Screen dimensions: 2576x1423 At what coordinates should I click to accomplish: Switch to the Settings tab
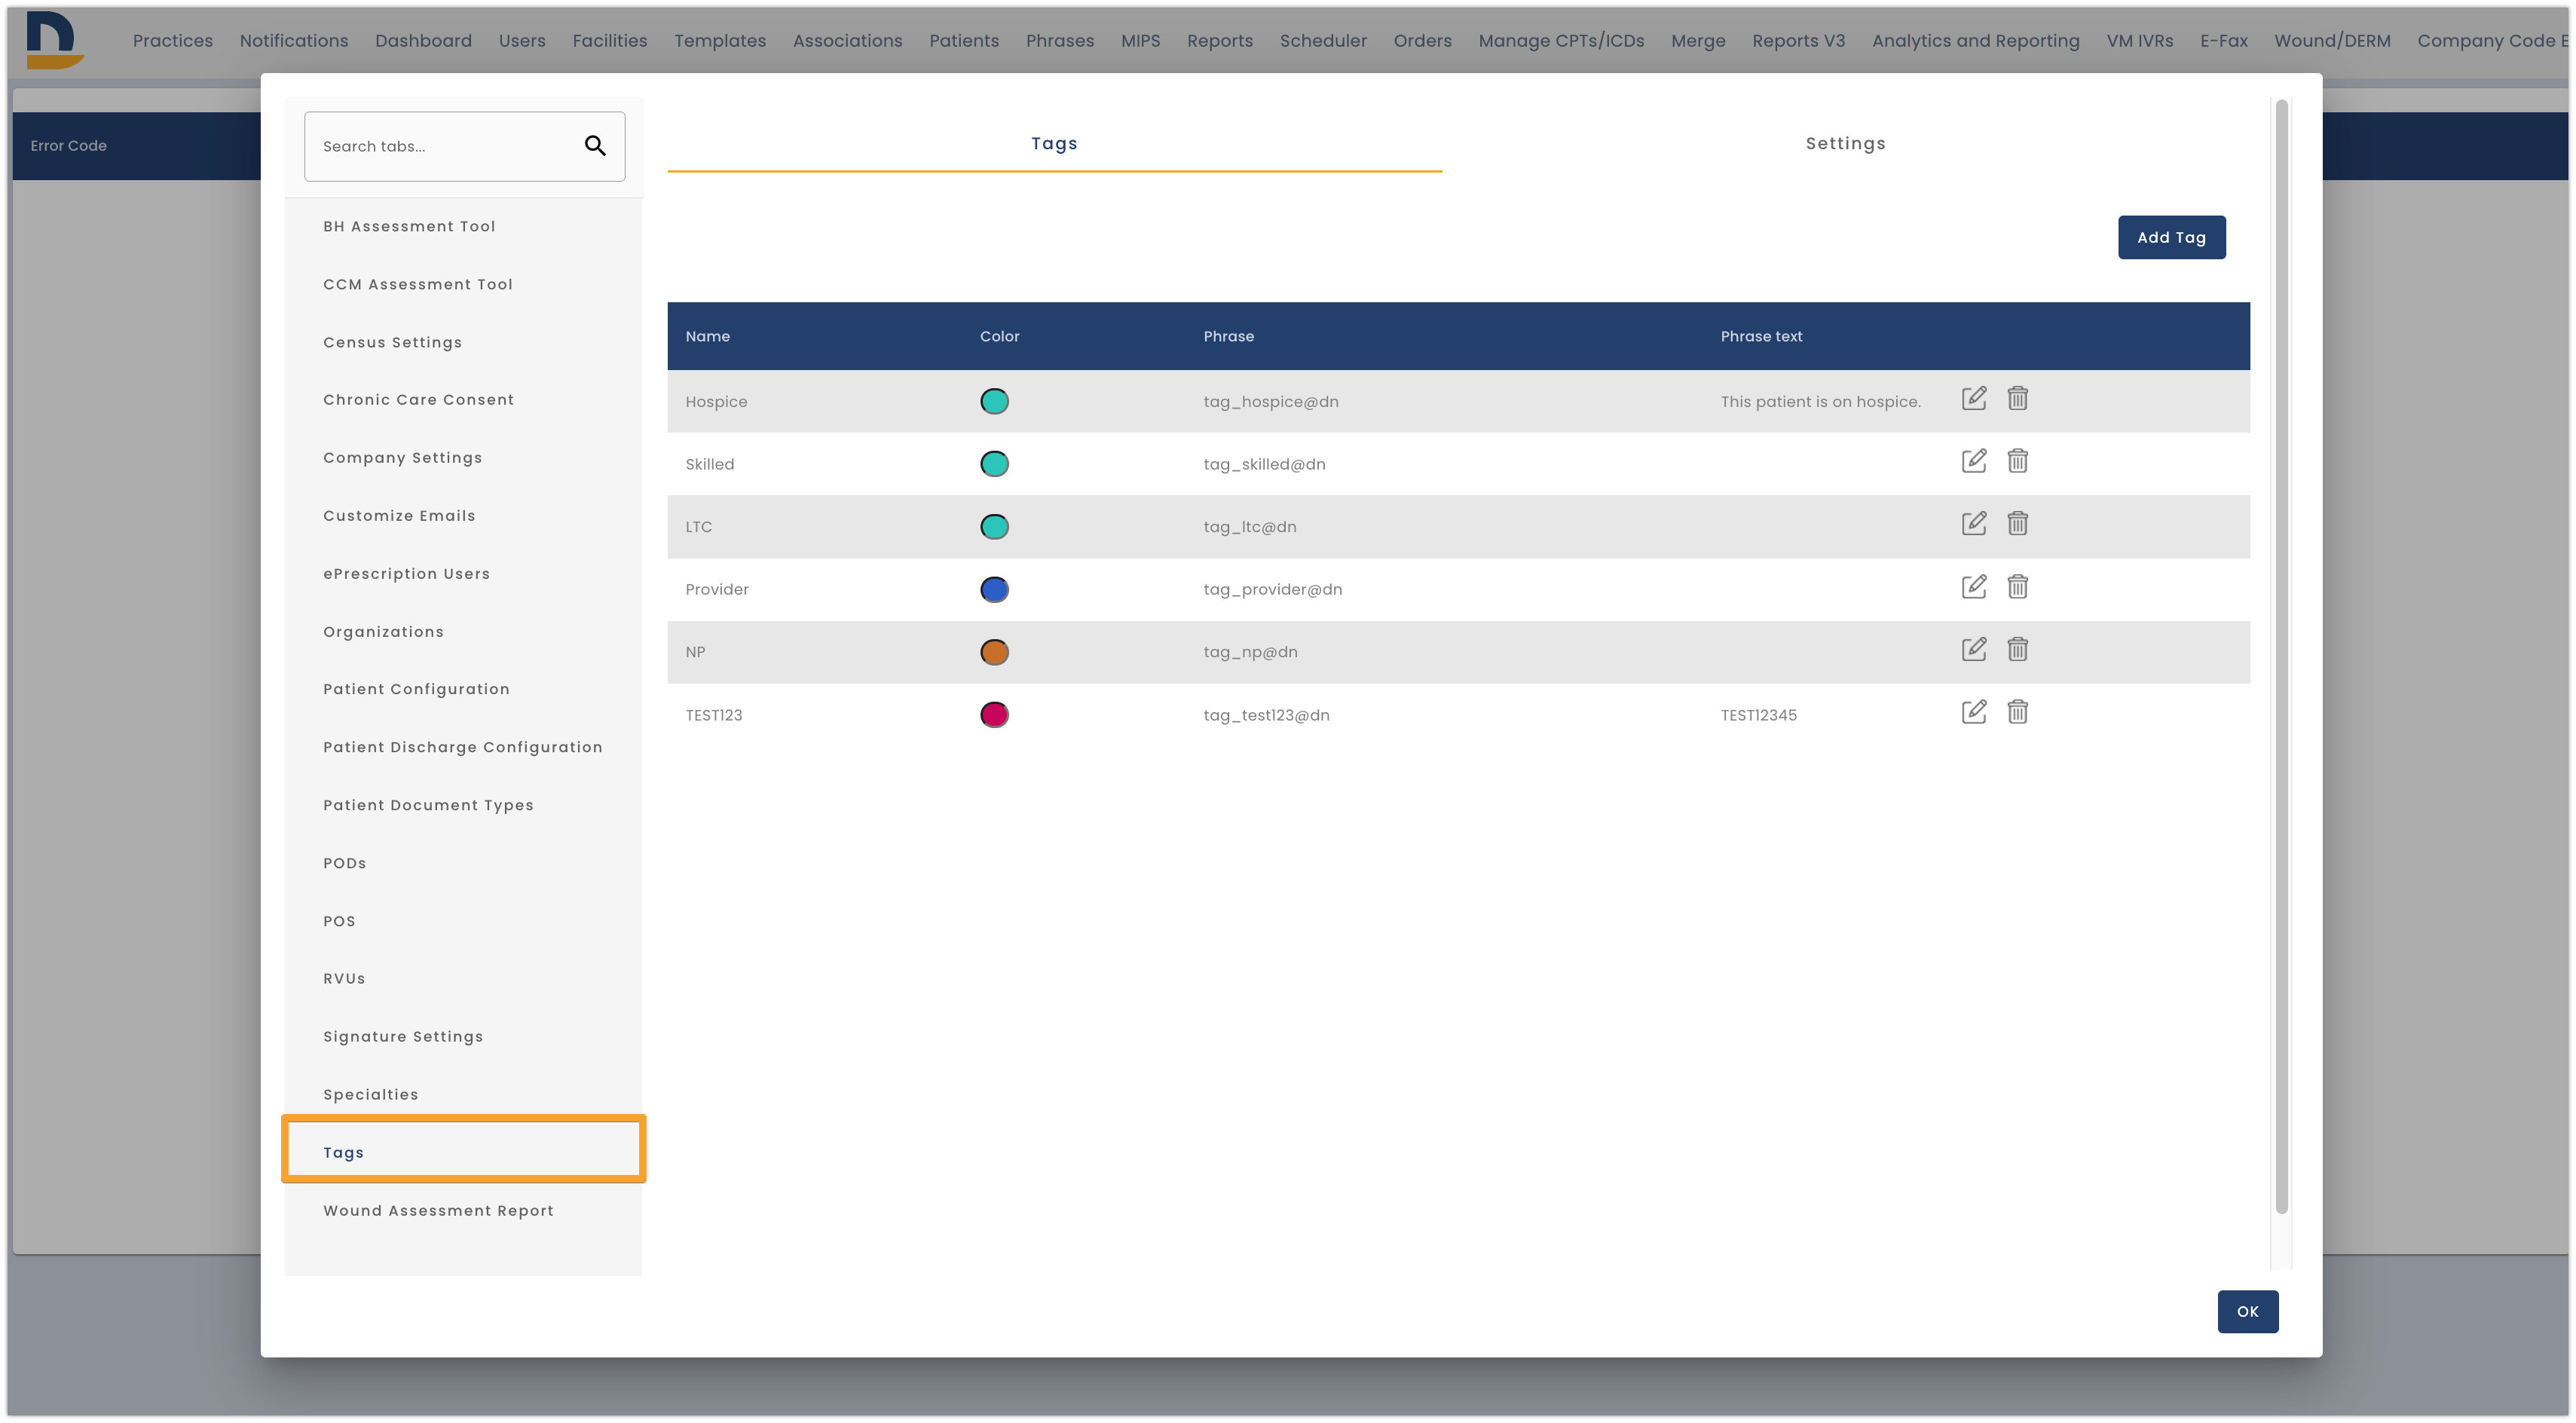[x=1845, y=143]
